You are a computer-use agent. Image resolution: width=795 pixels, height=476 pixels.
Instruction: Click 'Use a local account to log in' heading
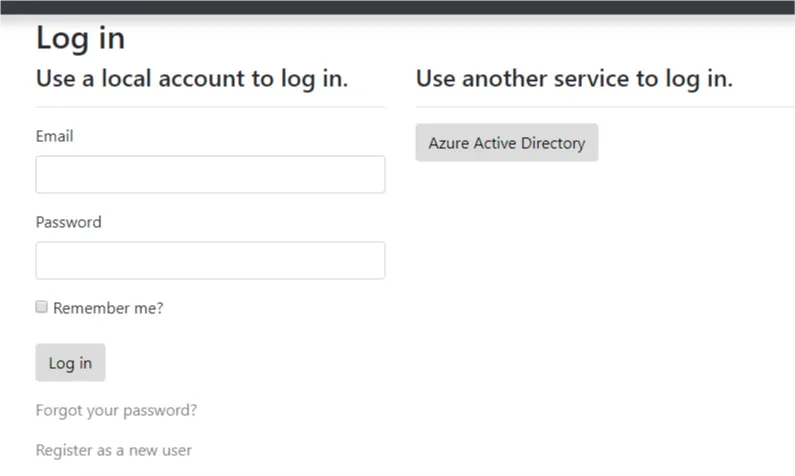192,78
